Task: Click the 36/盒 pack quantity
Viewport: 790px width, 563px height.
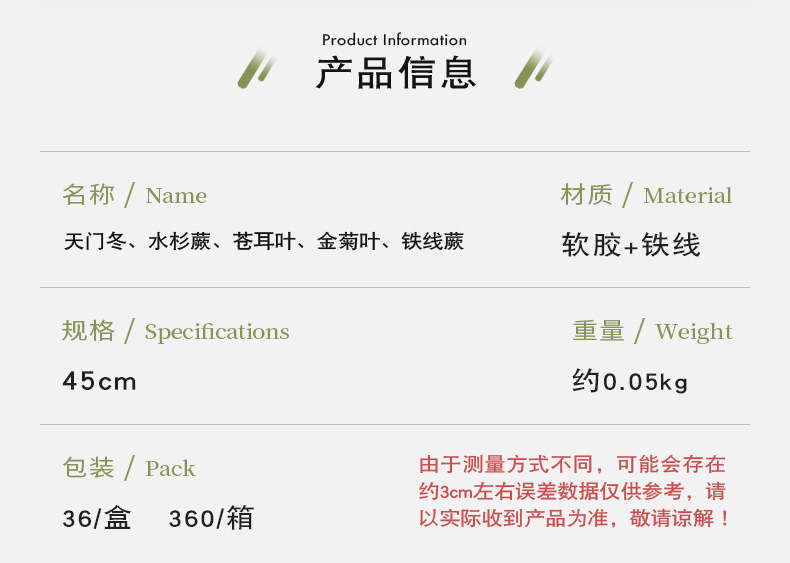Action: coord(96,519)
